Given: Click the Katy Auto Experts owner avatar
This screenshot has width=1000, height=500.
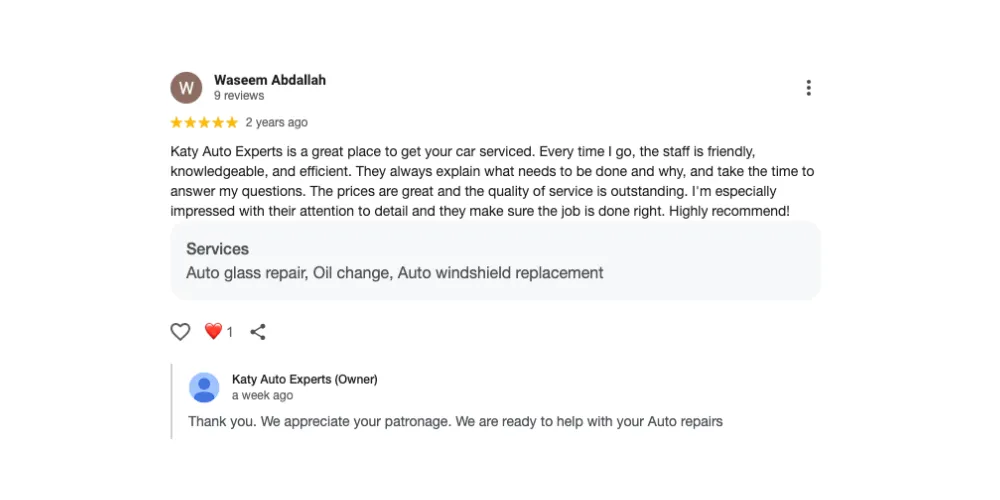Looking at the screenshot, I should click(204, 387).
